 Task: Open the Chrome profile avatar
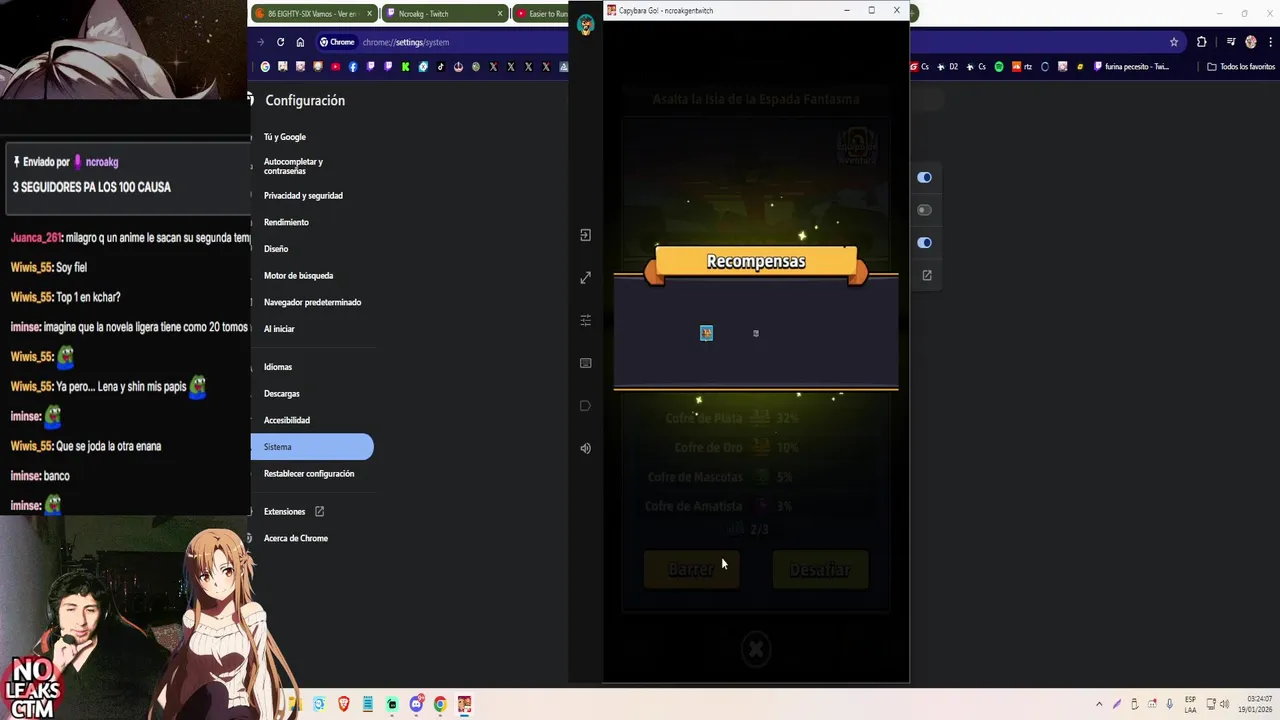(x=1251, y=42)
